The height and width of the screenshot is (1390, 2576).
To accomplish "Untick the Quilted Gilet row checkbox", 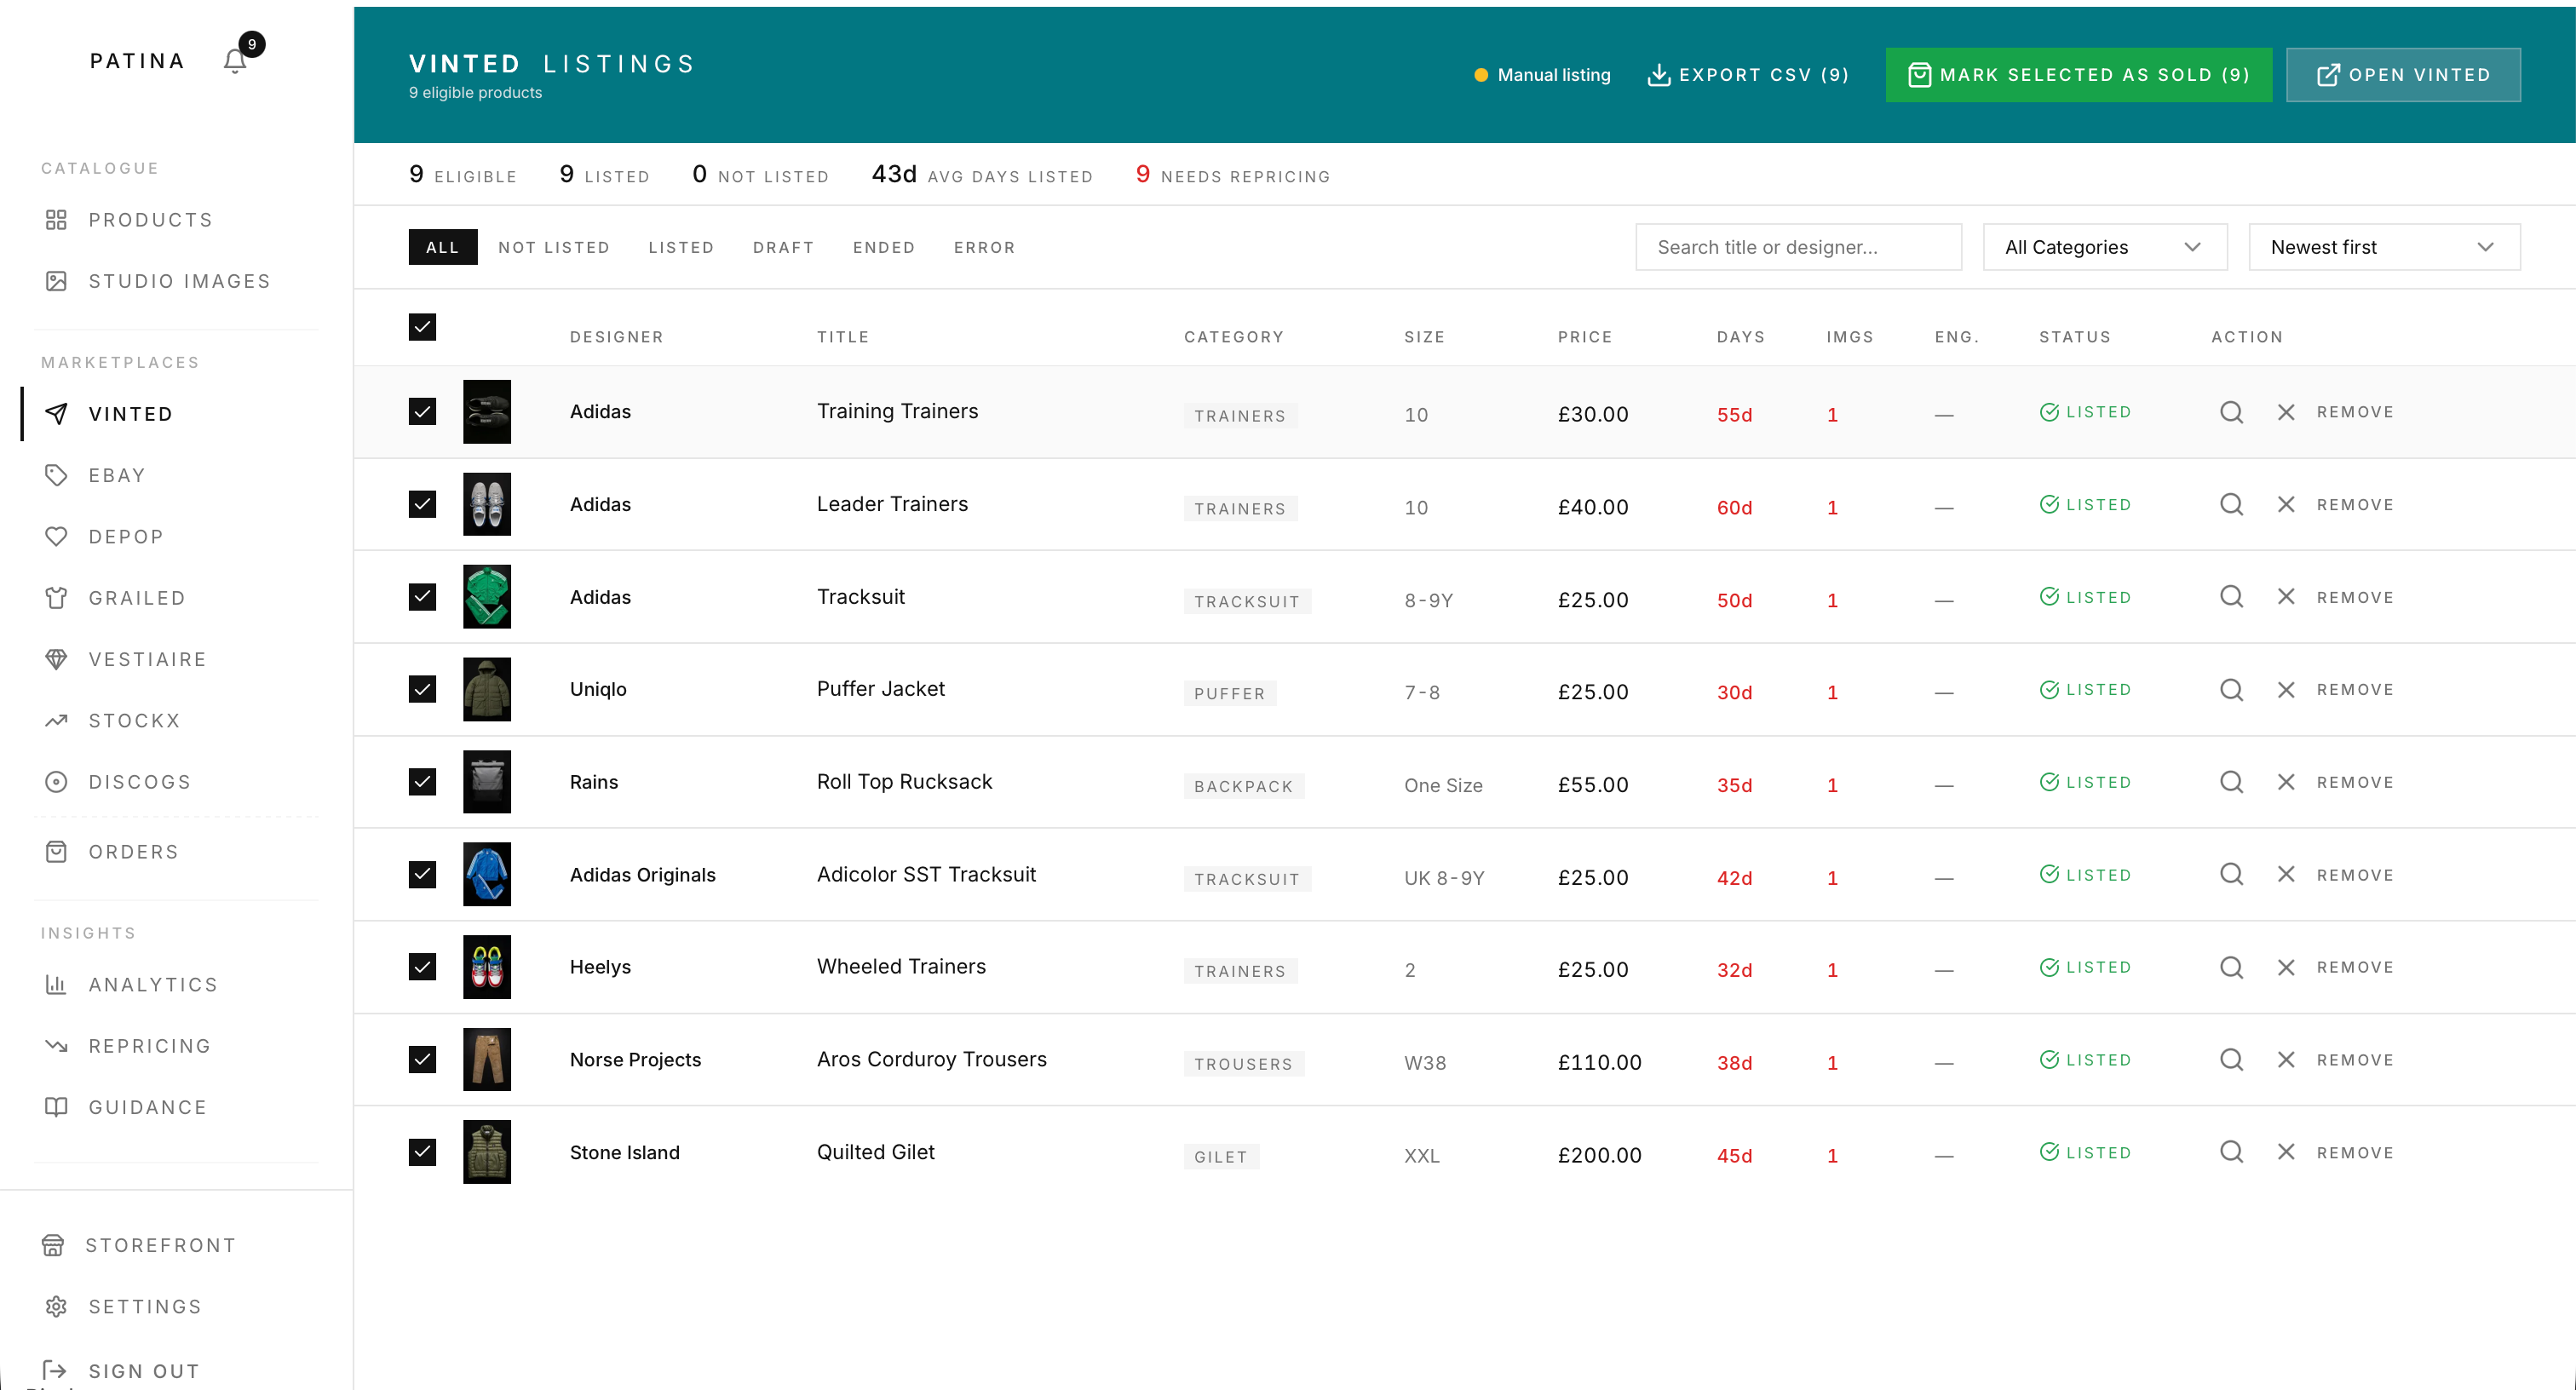I will [x=422, y=1152].
